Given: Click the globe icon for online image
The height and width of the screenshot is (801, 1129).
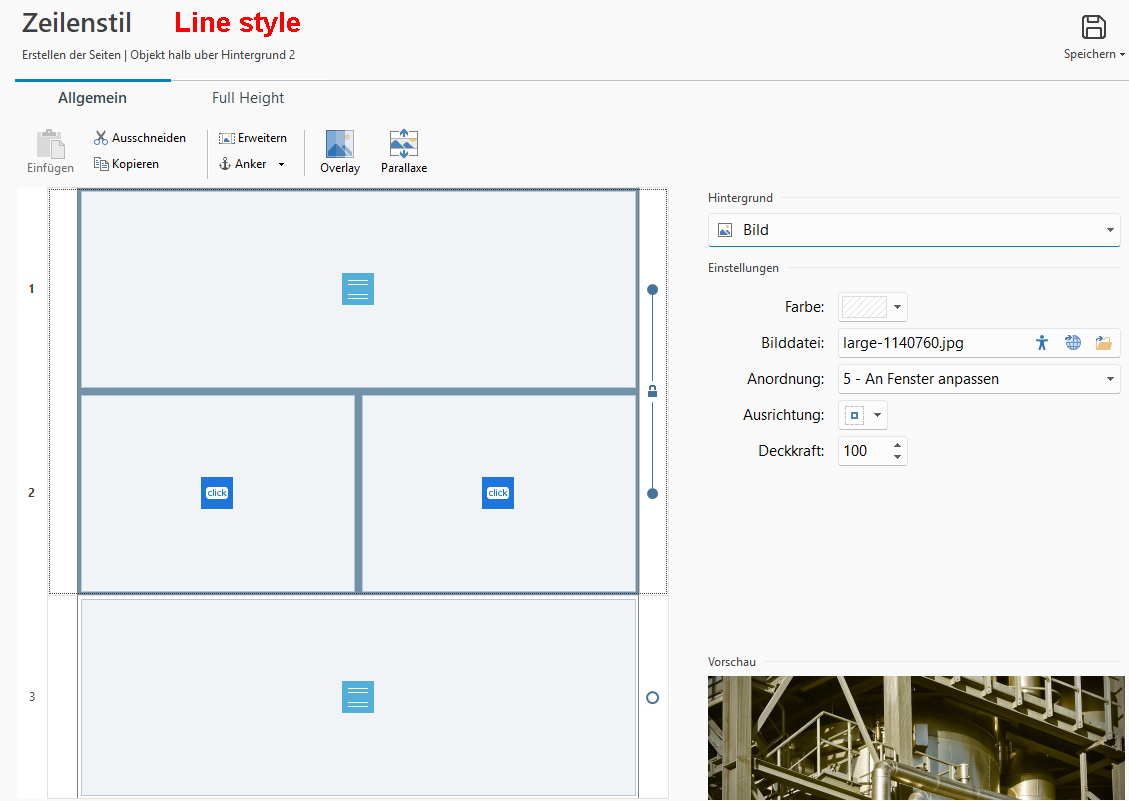Looking at the screenshot, I should (x=1073, y=343).
